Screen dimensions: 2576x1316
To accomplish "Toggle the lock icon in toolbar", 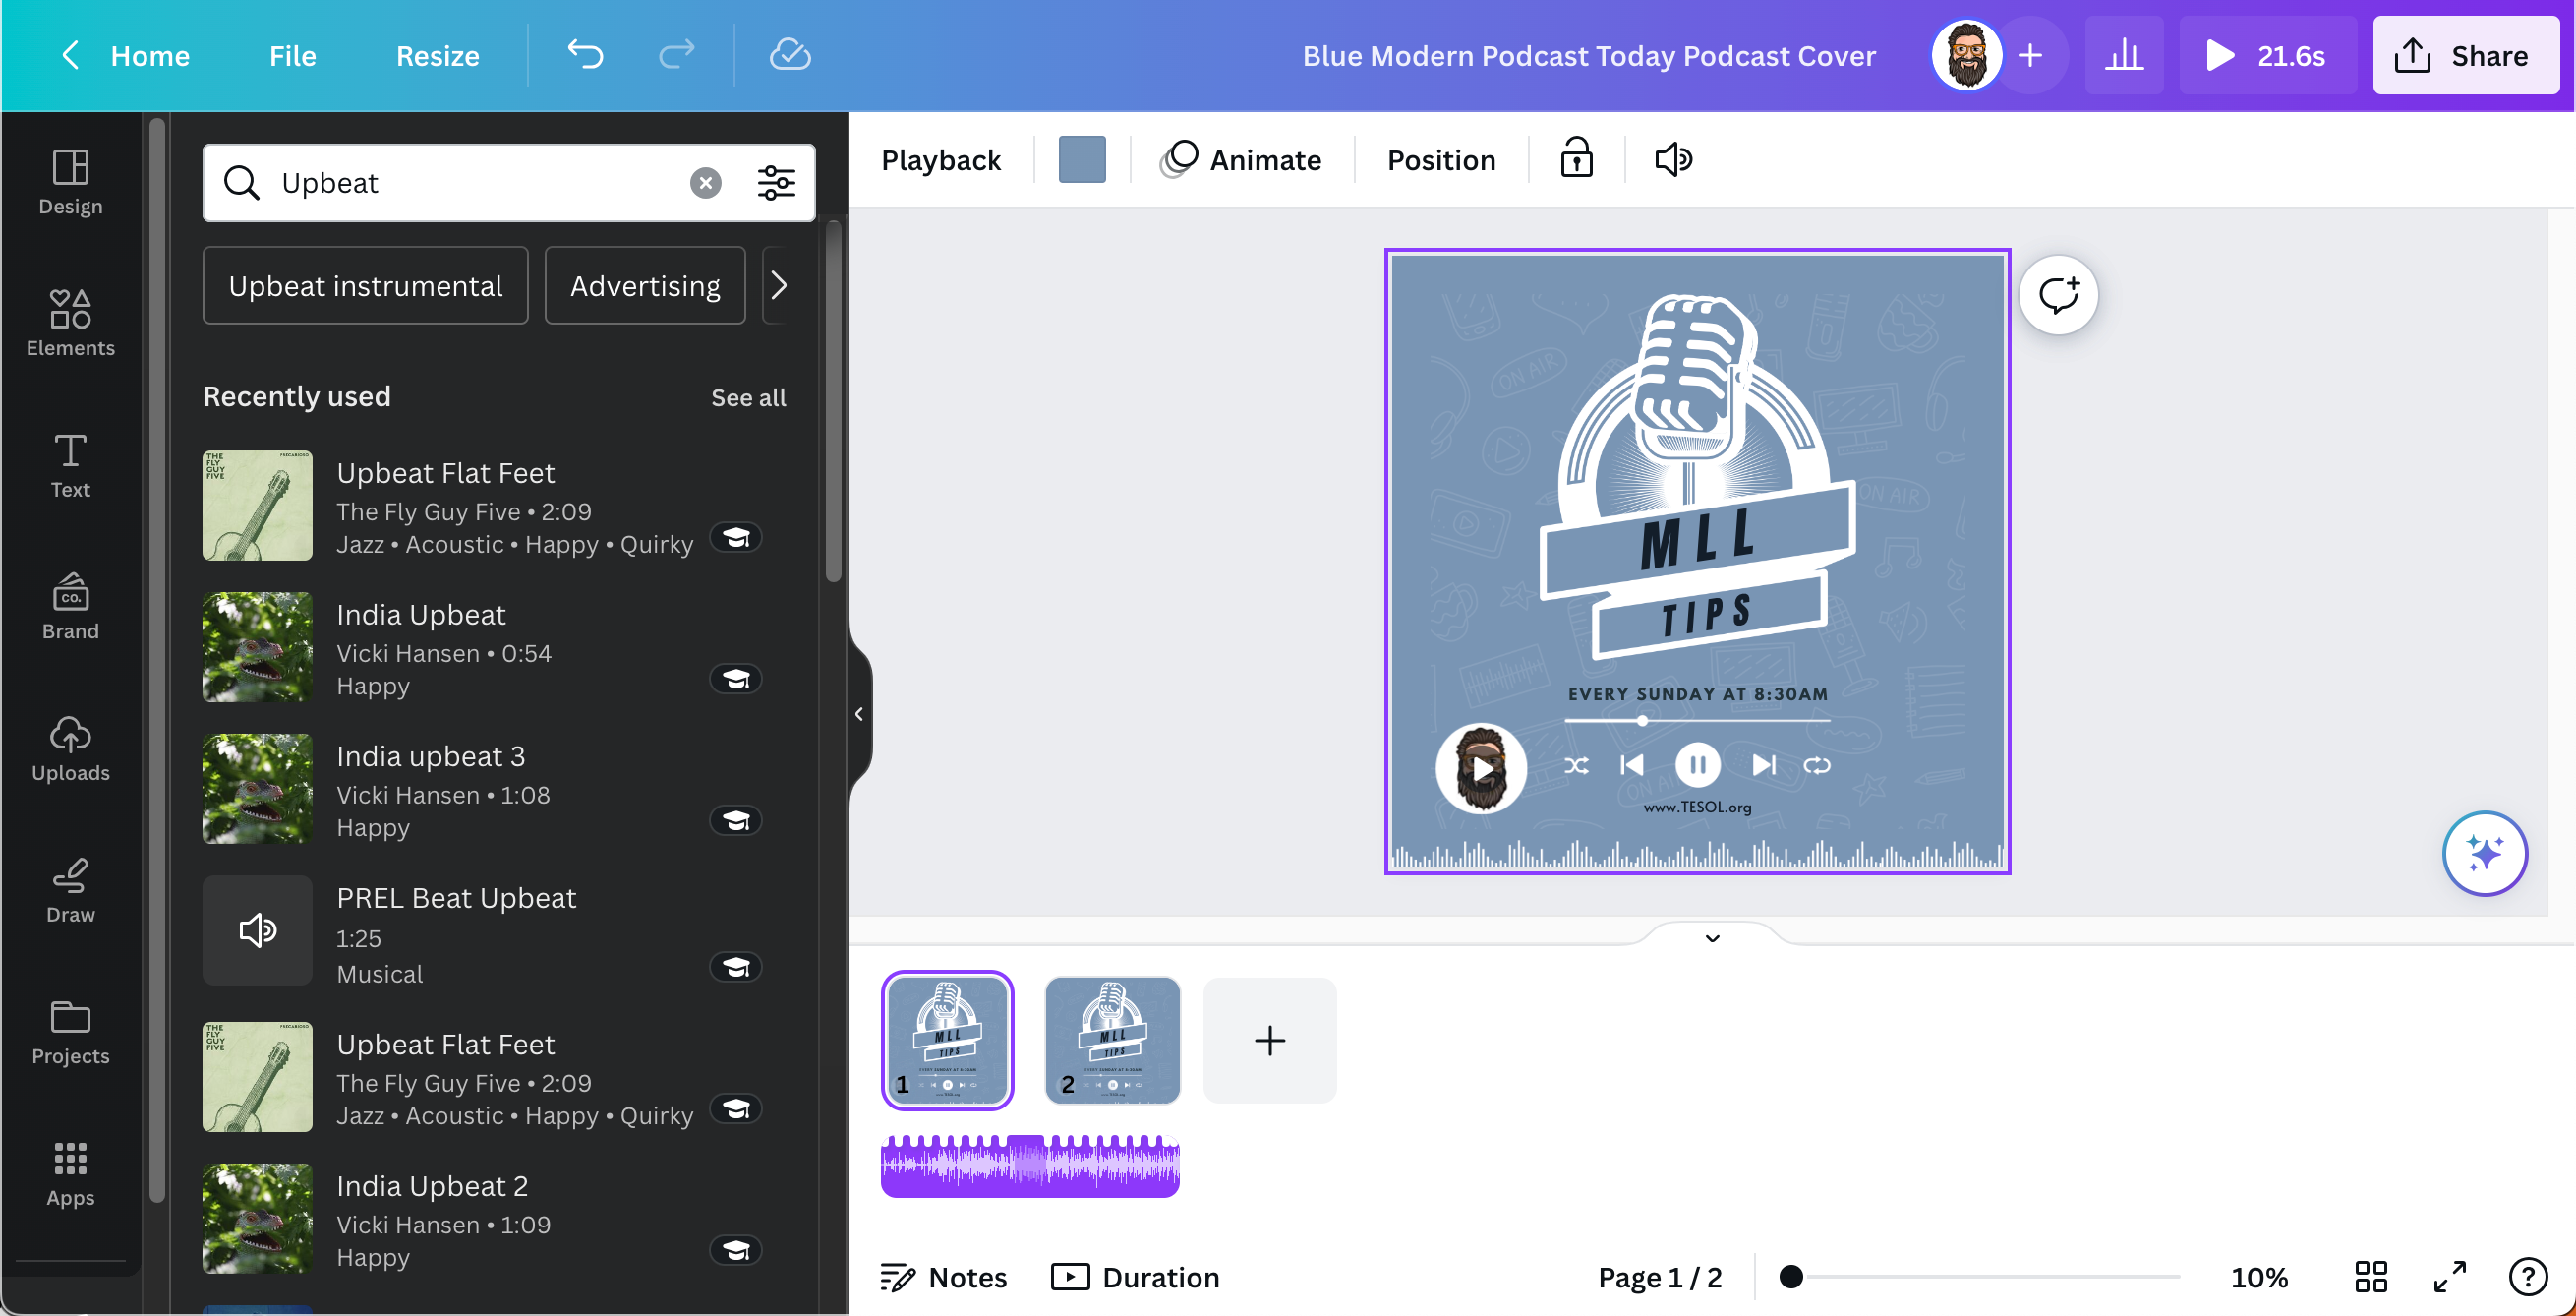I will (1576, 159).
